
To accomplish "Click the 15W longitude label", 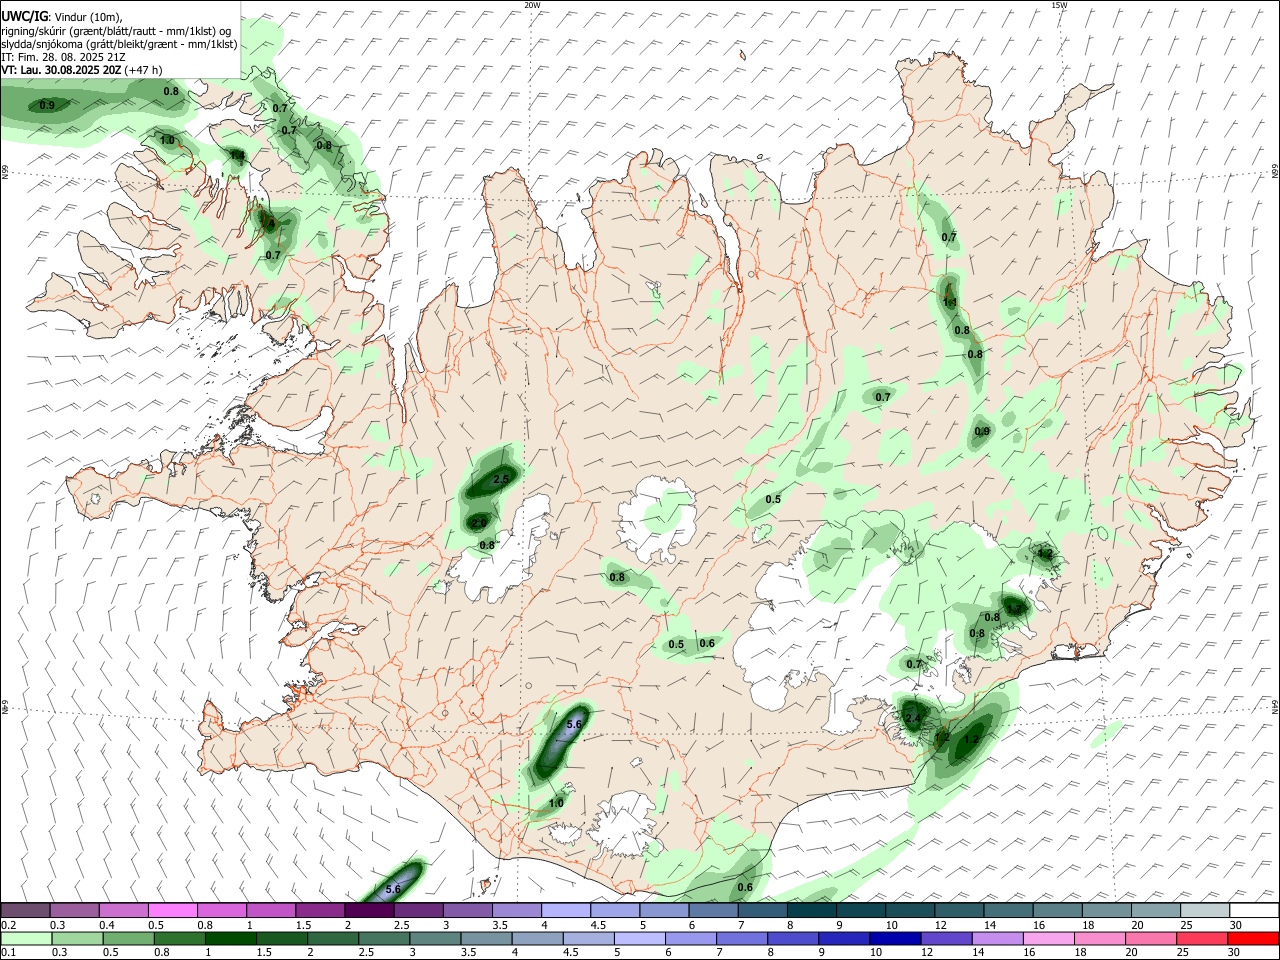I will click(1059, 5).
